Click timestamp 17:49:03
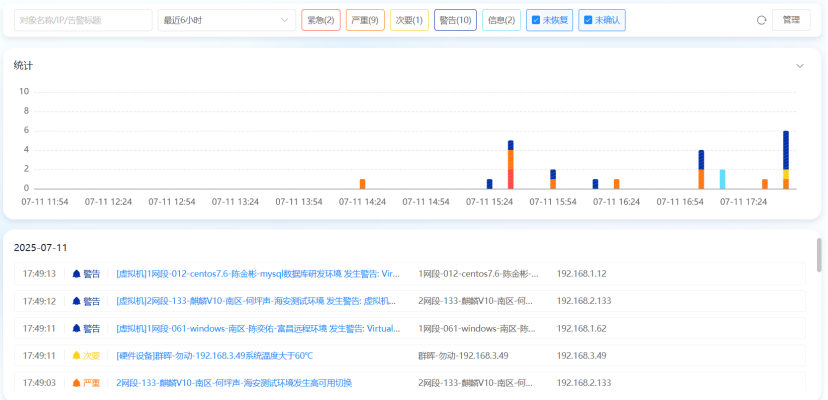The width and height of the screenshot is (828, 400). click(x=39, y=383)
